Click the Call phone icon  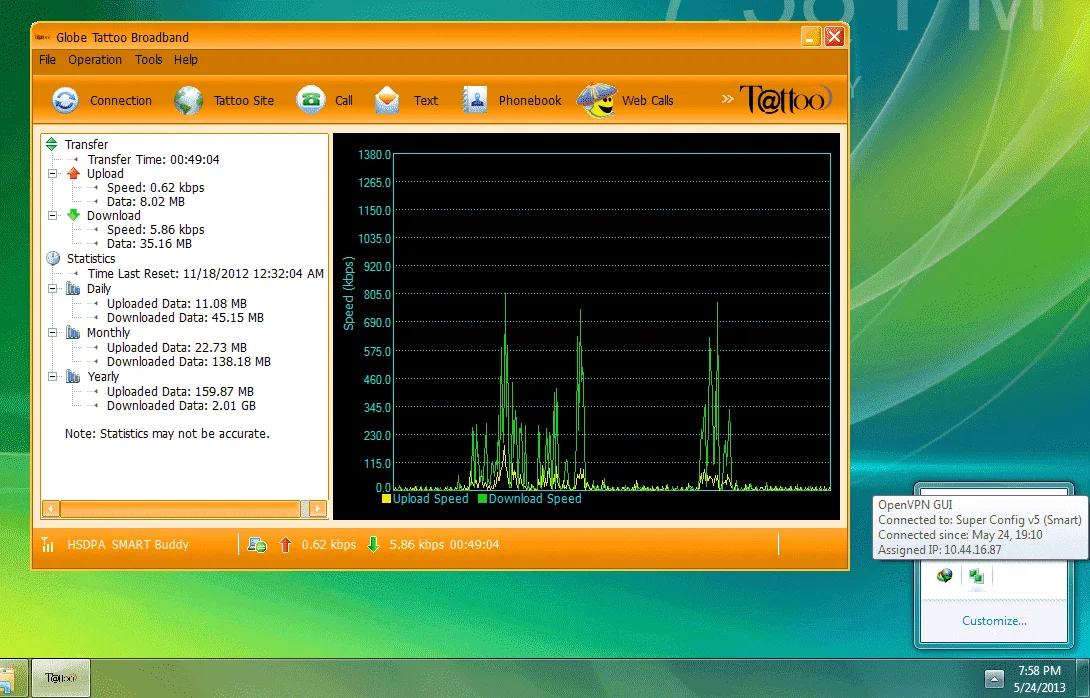pos(311,100)
